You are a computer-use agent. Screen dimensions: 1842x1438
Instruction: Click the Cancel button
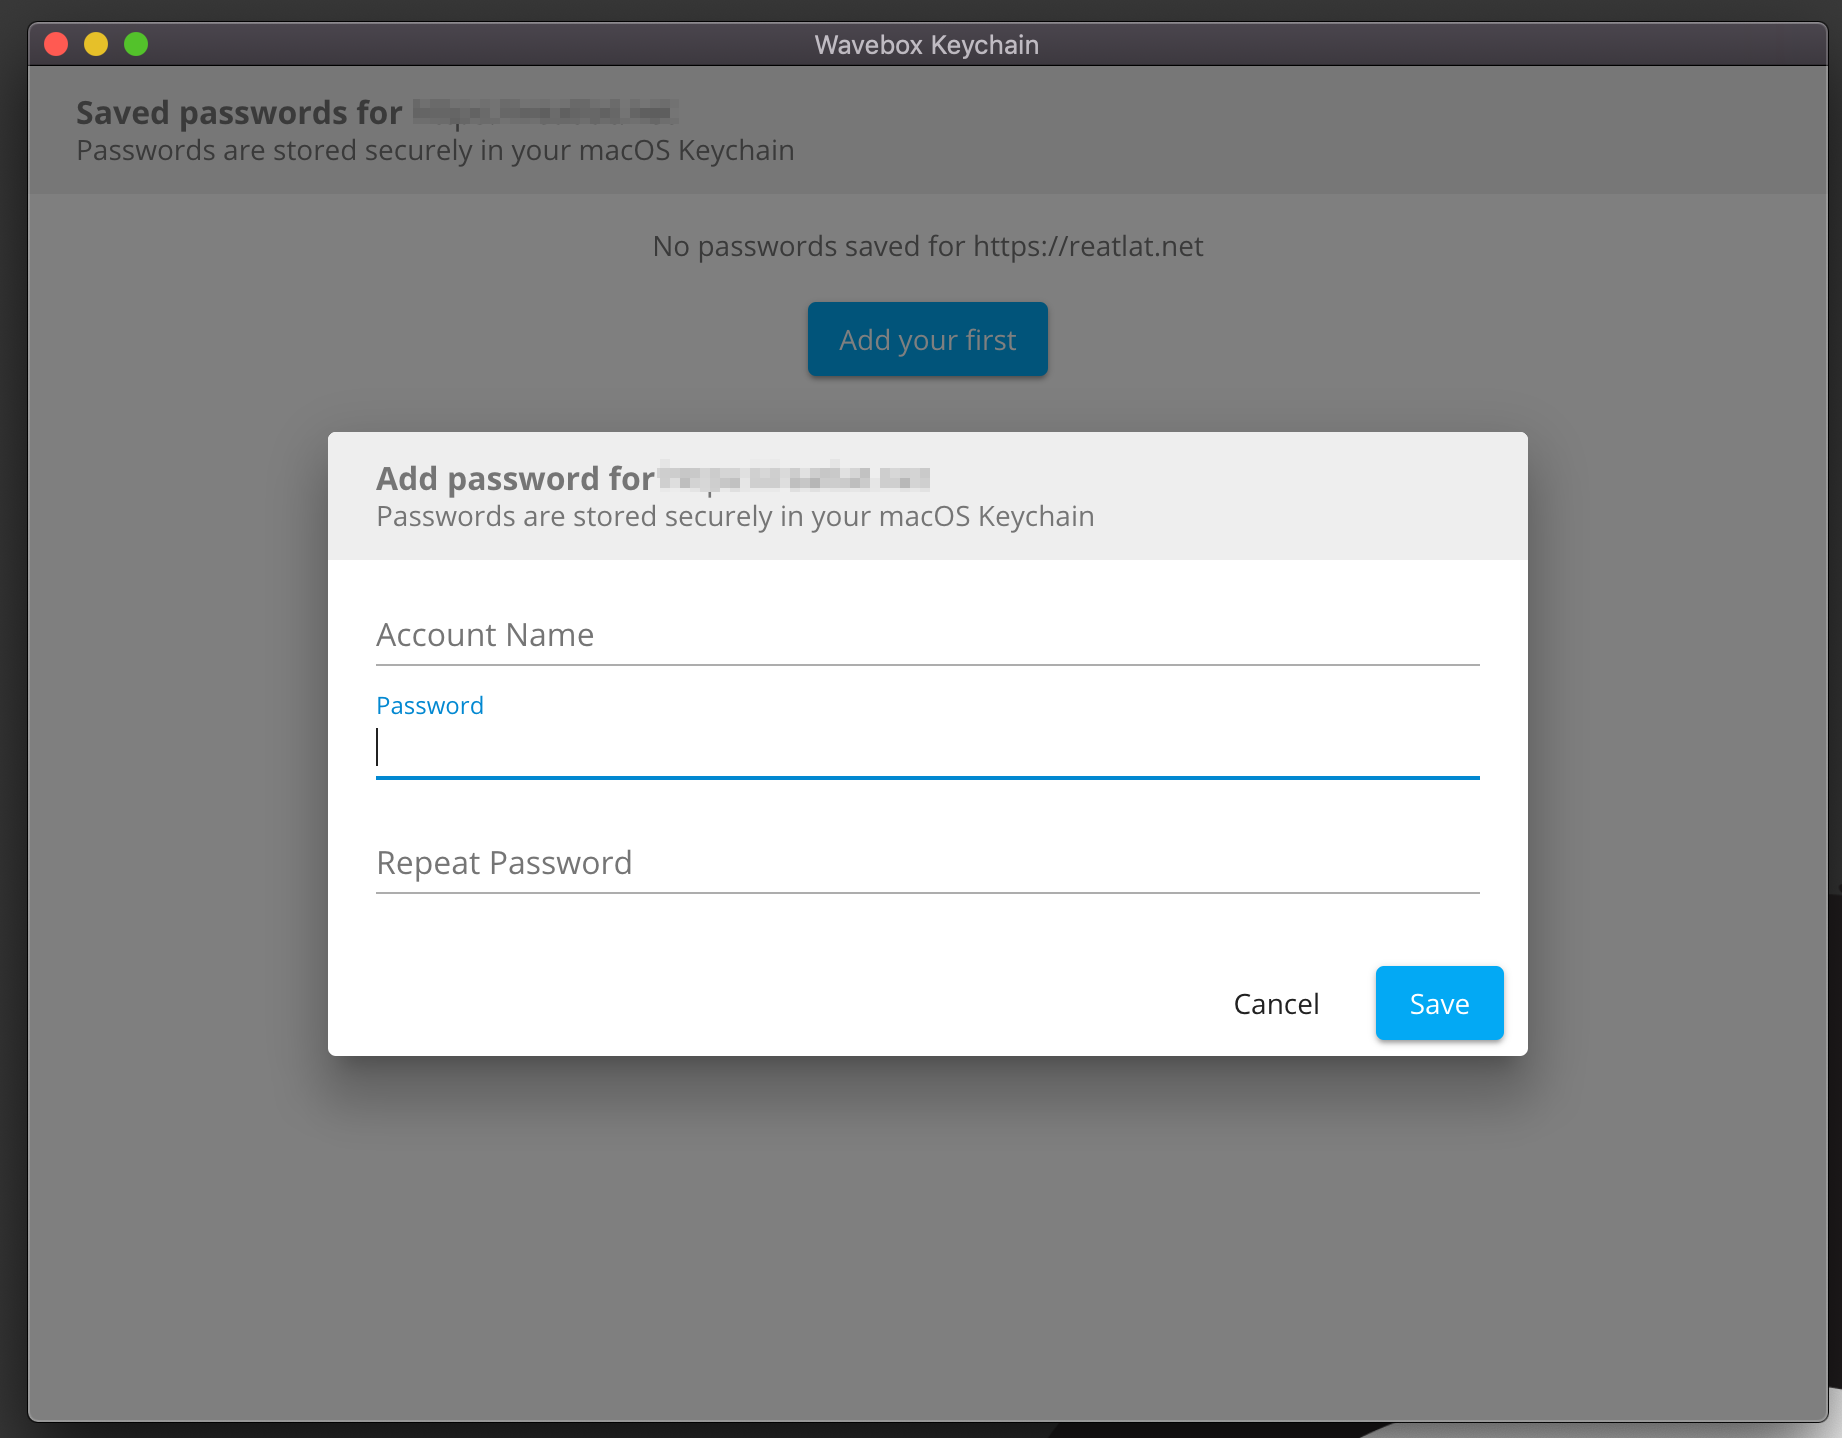(x=1276, y=1003)
